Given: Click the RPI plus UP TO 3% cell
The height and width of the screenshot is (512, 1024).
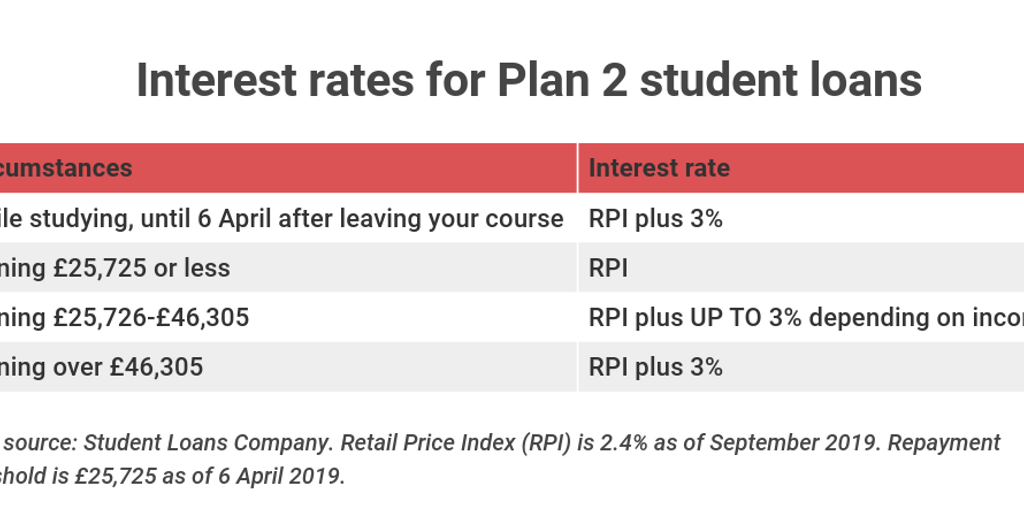Looking at the screenshot, I should point(807,318).
